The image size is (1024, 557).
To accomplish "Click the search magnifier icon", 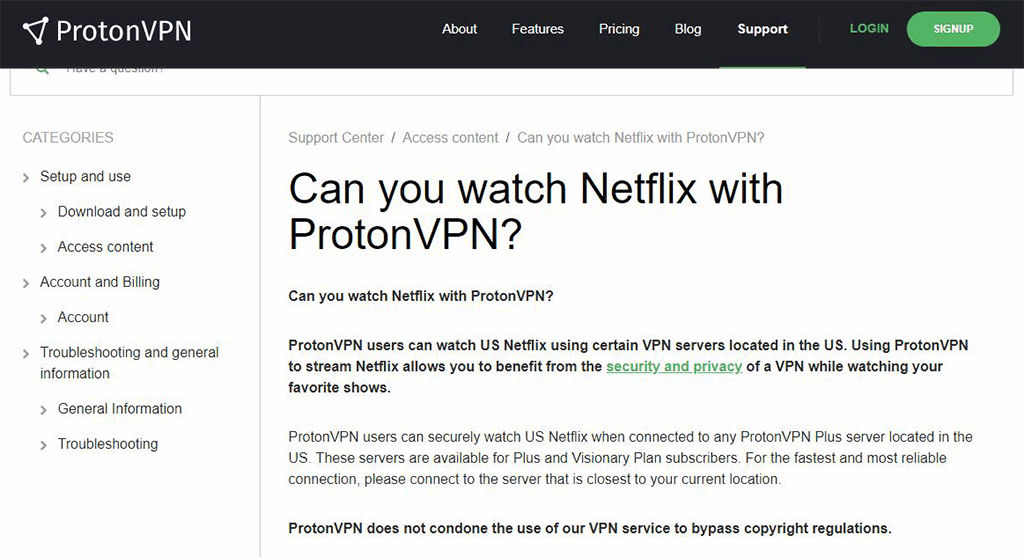I will [x=42, y=69].
